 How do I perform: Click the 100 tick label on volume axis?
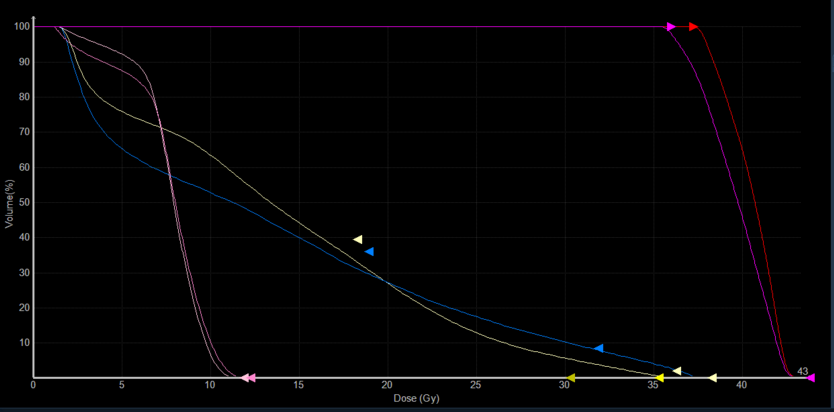[22, 27]
